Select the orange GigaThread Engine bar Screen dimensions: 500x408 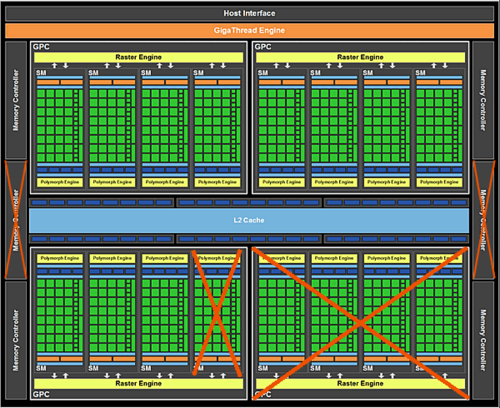click(249, 30)
